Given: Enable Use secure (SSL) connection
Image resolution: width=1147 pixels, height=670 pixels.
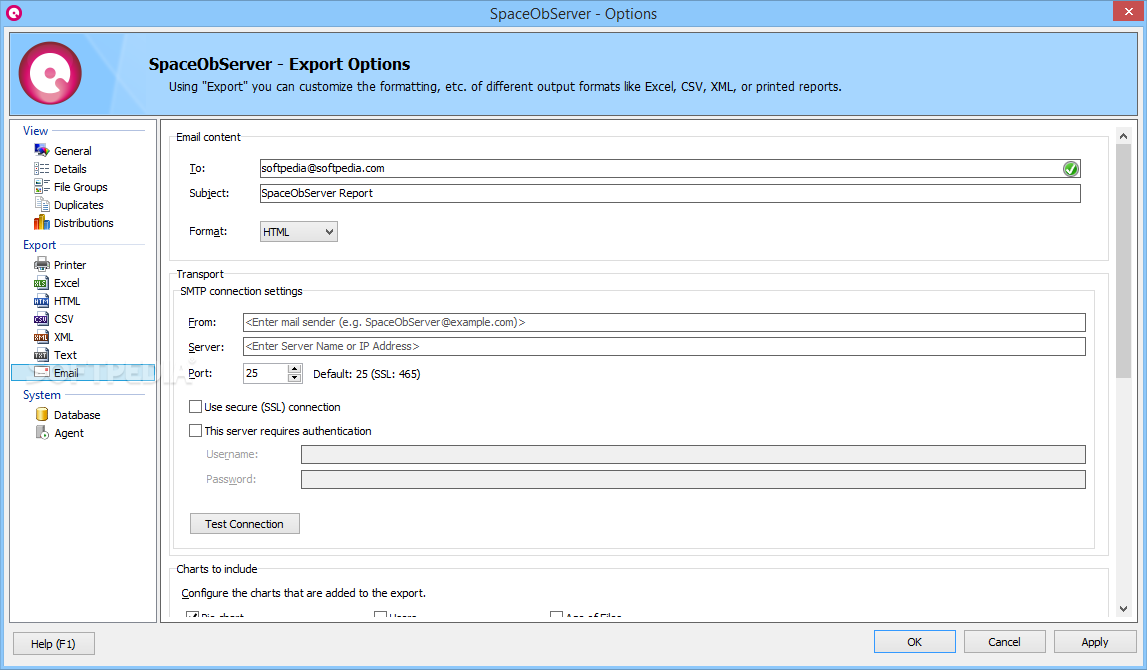Looking at the screenshot, I should click(265, 407).
